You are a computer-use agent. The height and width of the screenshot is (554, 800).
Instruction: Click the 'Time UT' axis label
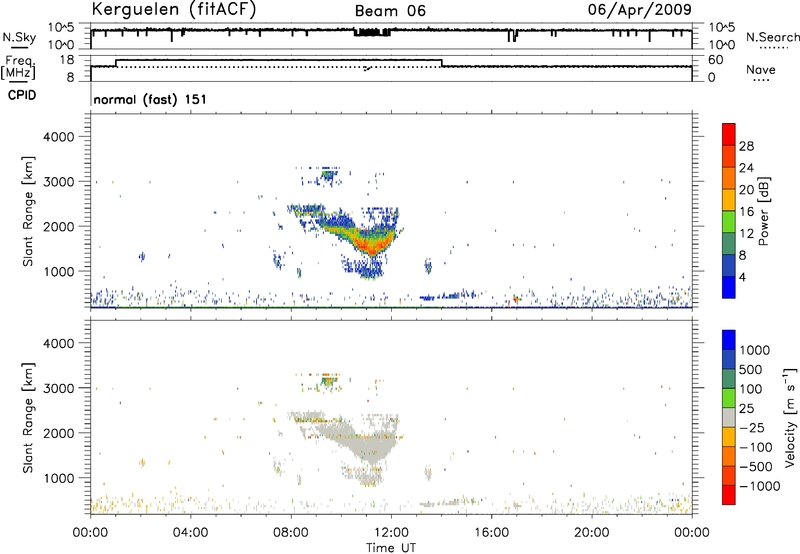point(391,548)
